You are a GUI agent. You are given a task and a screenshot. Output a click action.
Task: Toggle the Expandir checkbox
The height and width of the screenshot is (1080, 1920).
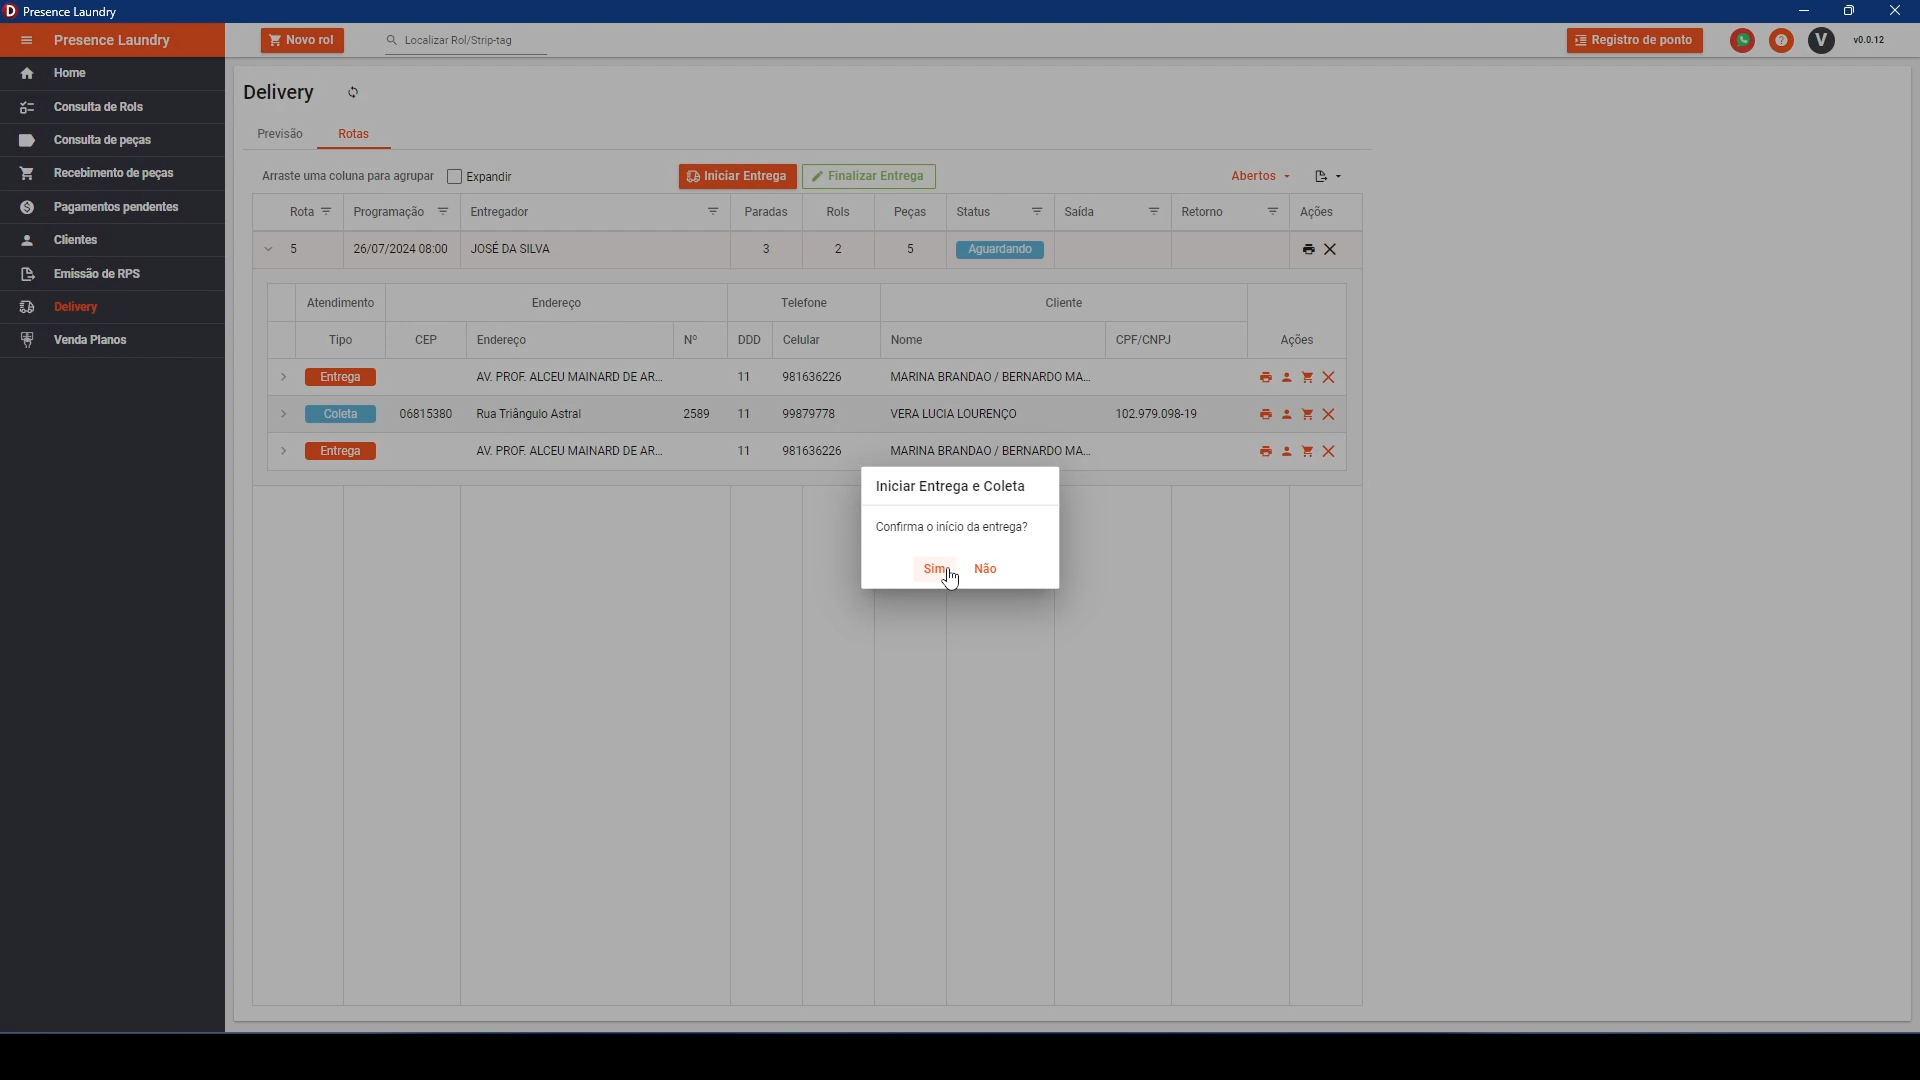(455, 177)
